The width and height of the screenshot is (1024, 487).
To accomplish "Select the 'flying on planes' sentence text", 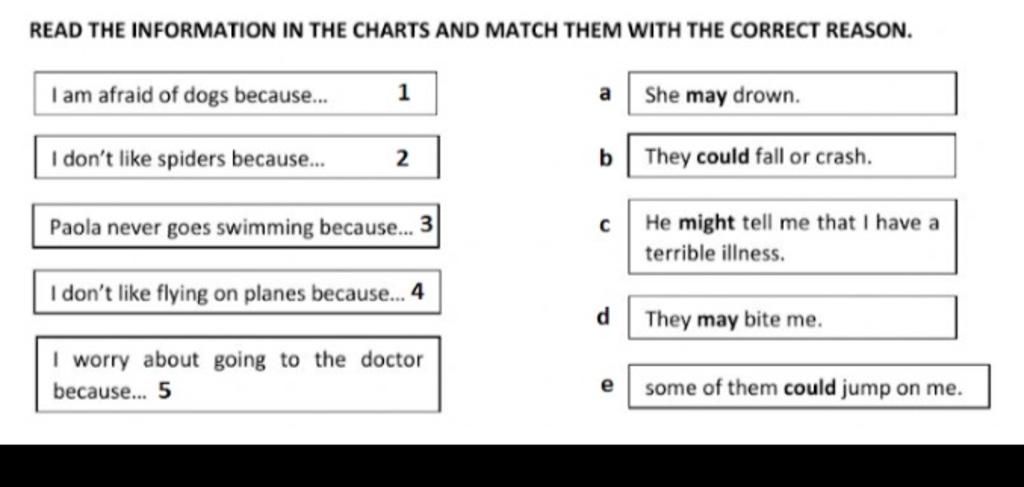I will point(228,293).
